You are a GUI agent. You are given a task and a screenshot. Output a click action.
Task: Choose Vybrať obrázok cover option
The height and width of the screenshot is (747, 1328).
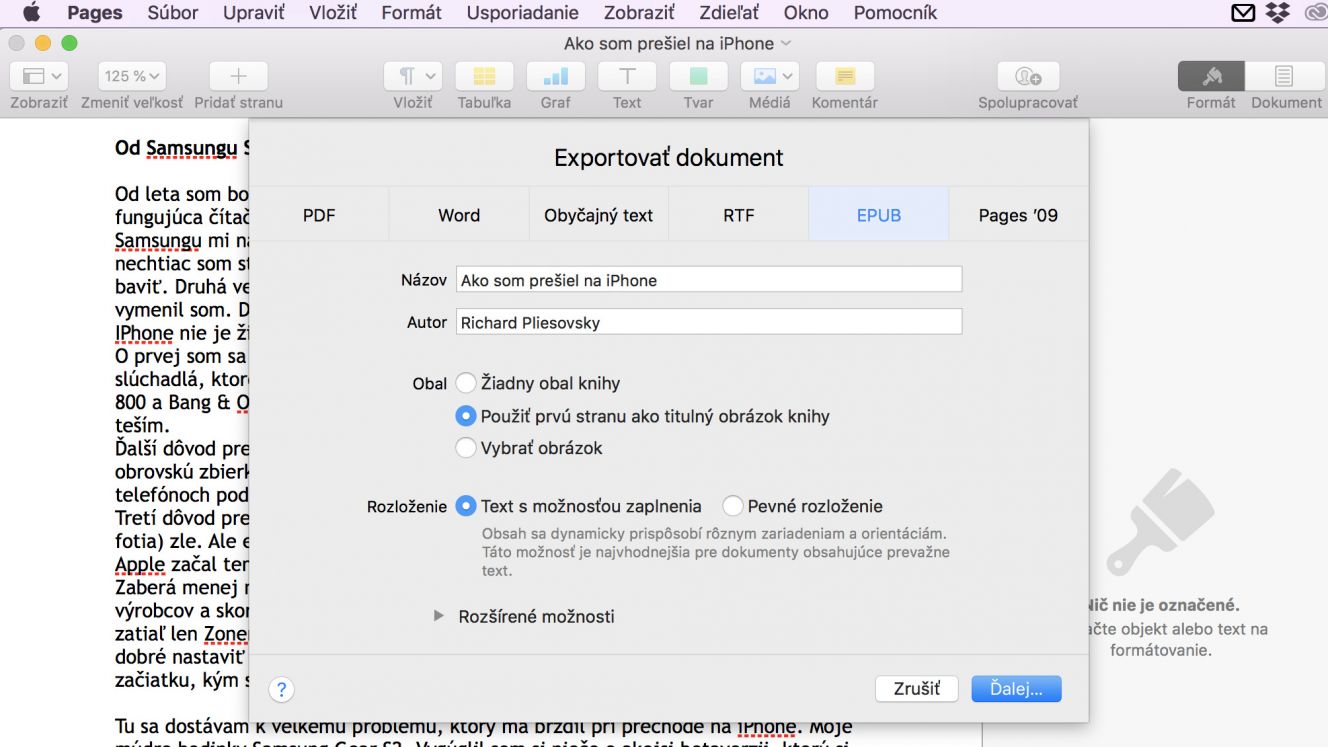click(466, 448)
